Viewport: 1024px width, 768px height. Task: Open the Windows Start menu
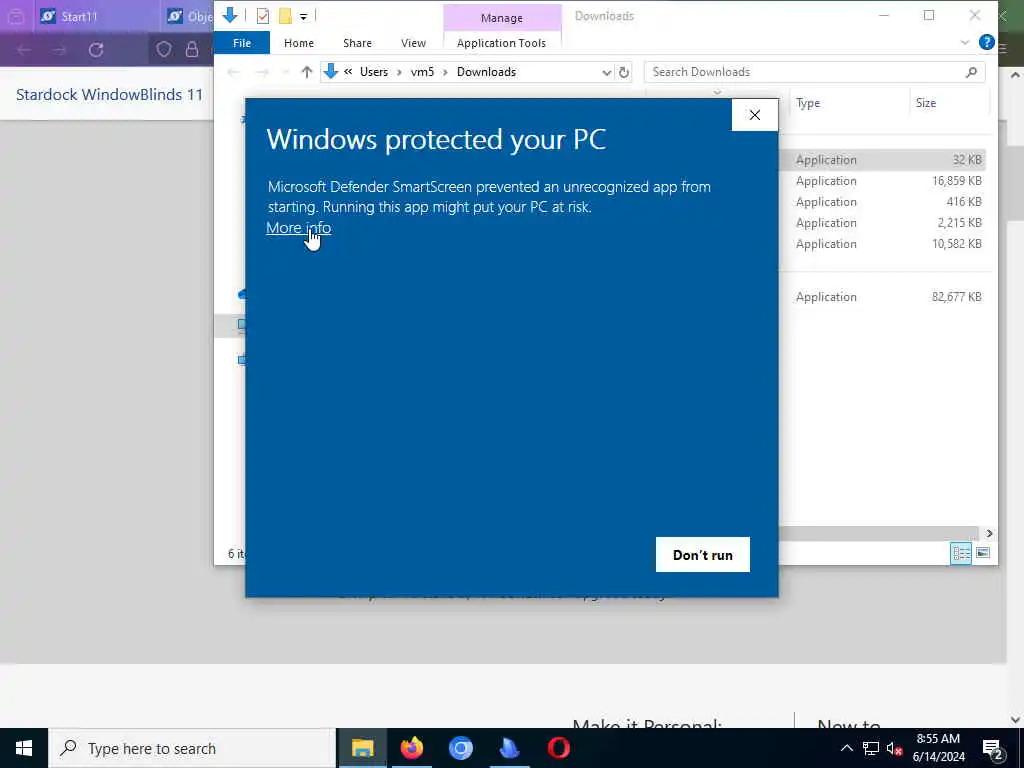pyautogui.click(x=24, y=748)
